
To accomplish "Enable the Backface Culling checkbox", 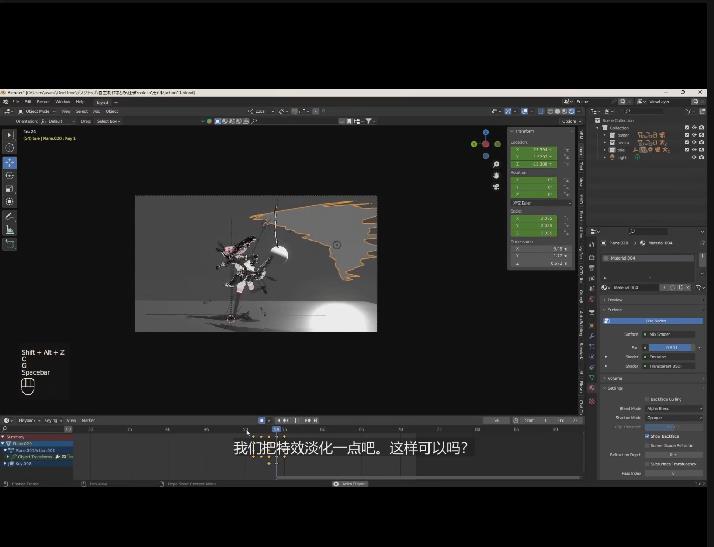I will pos(647,398).
